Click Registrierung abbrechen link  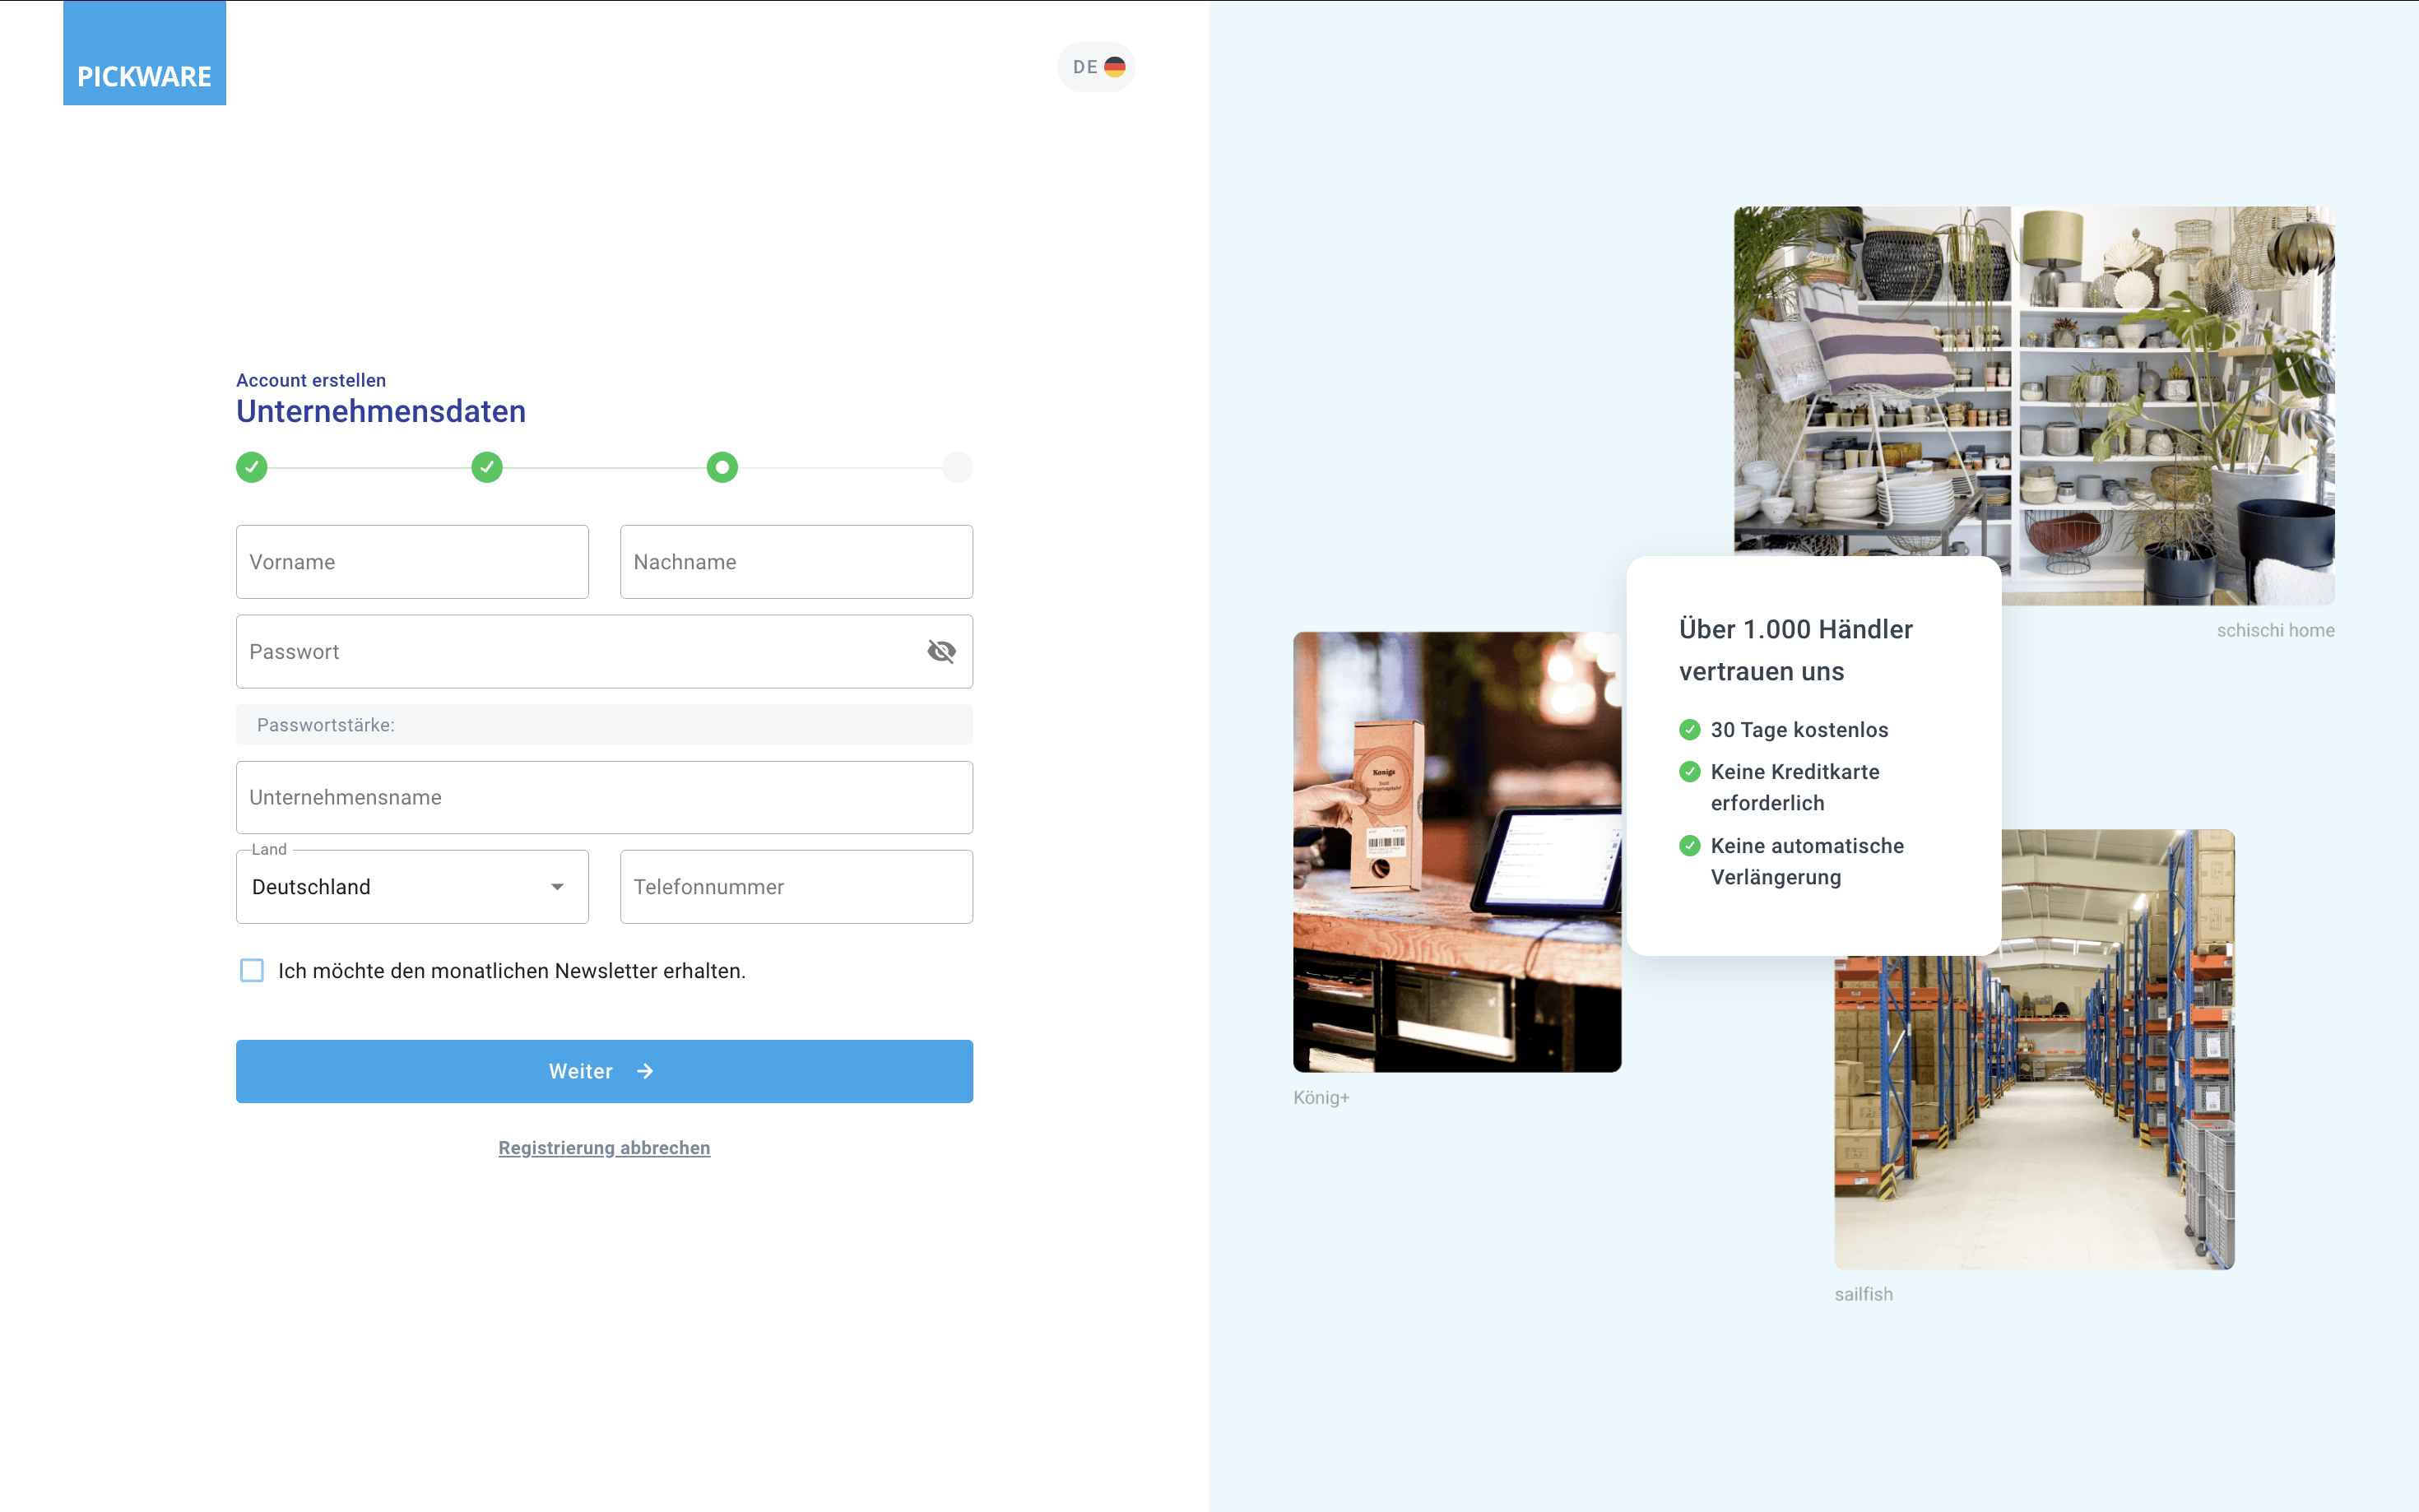coord(604,1148)
